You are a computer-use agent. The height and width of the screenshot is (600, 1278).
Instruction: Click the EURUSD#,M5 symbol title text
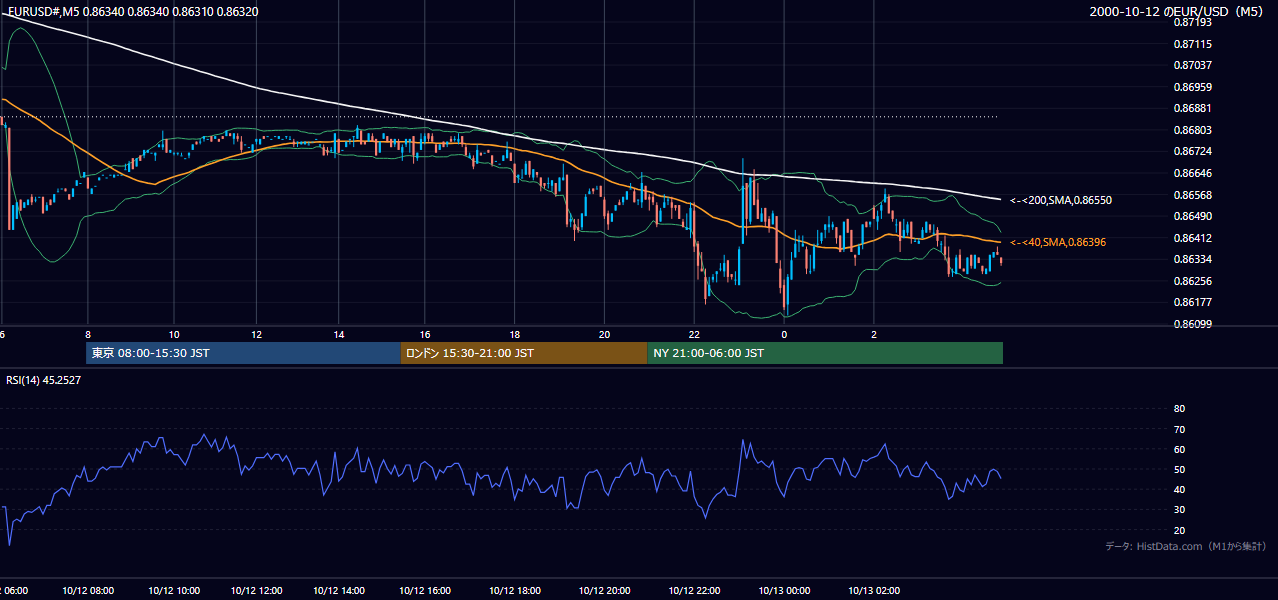42,11
